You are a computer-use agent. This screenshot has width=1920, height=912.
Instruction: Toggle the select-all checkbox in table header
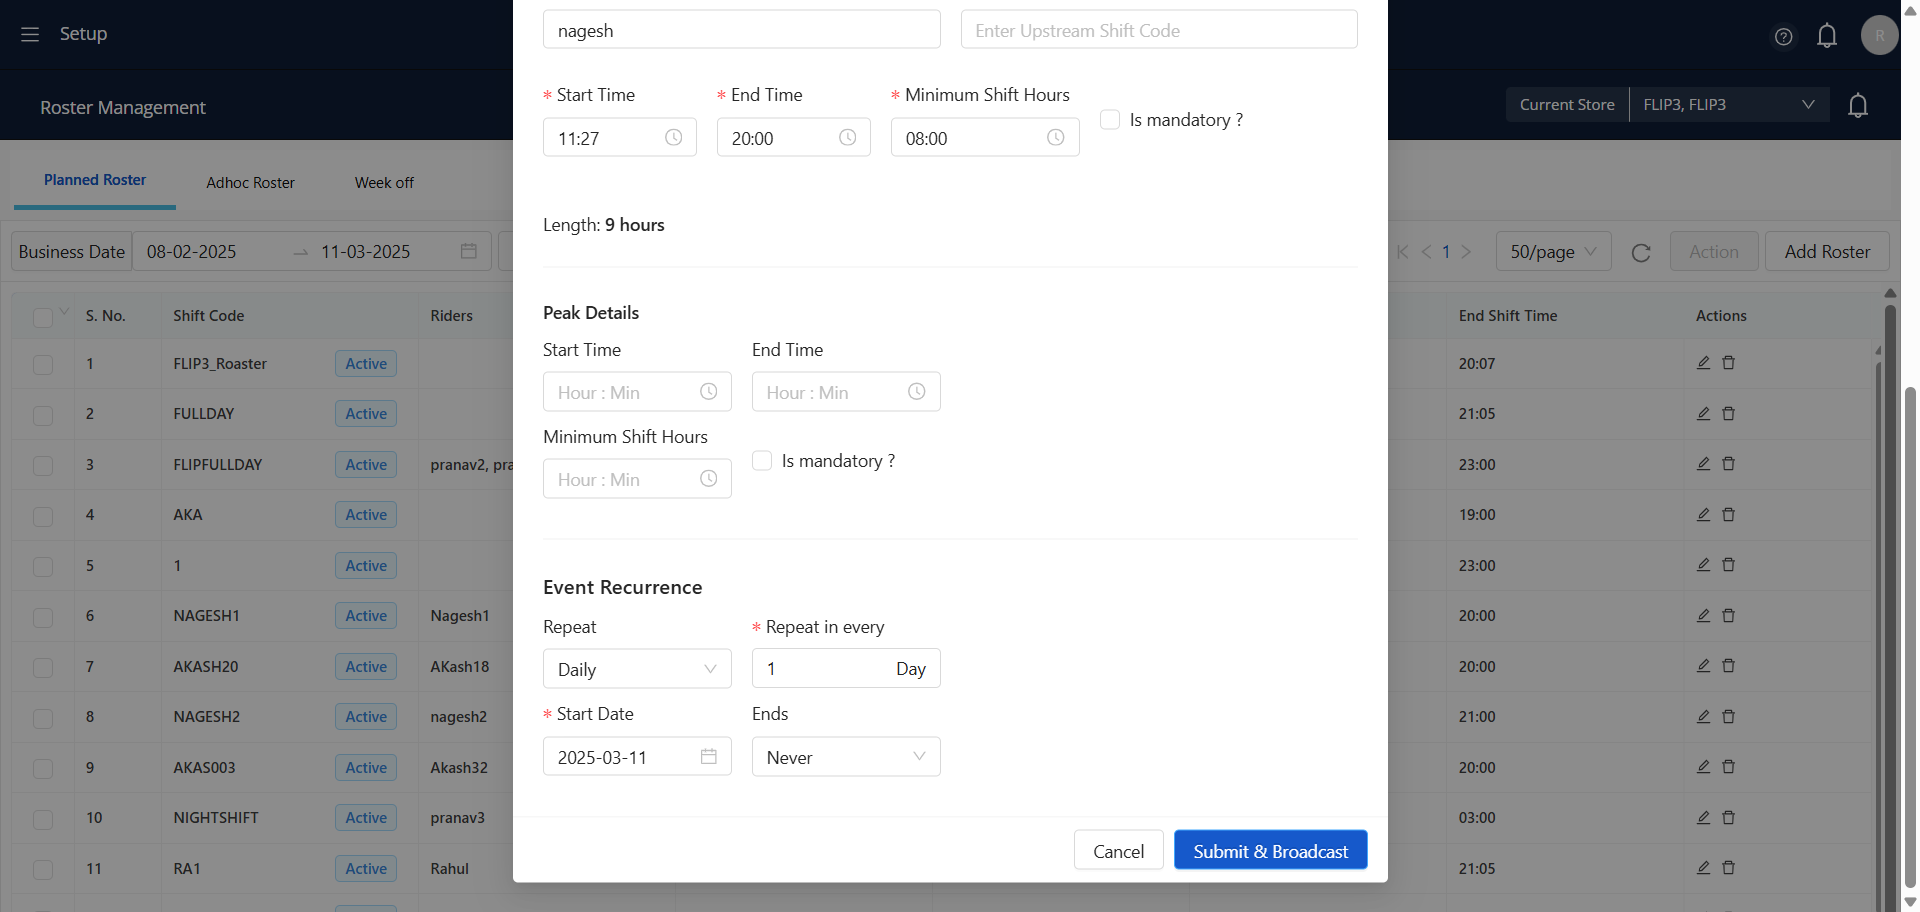43,317
